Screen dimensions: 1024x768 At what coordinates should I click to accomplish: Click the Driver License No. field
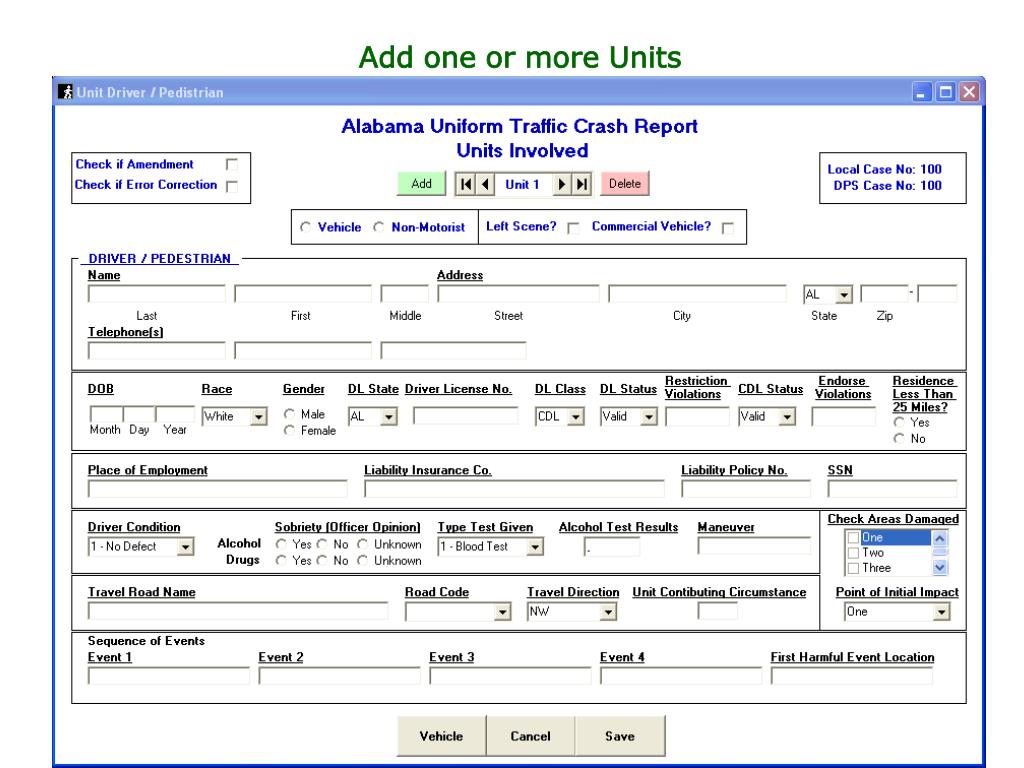pyautogui.click(x=466, y=416)
